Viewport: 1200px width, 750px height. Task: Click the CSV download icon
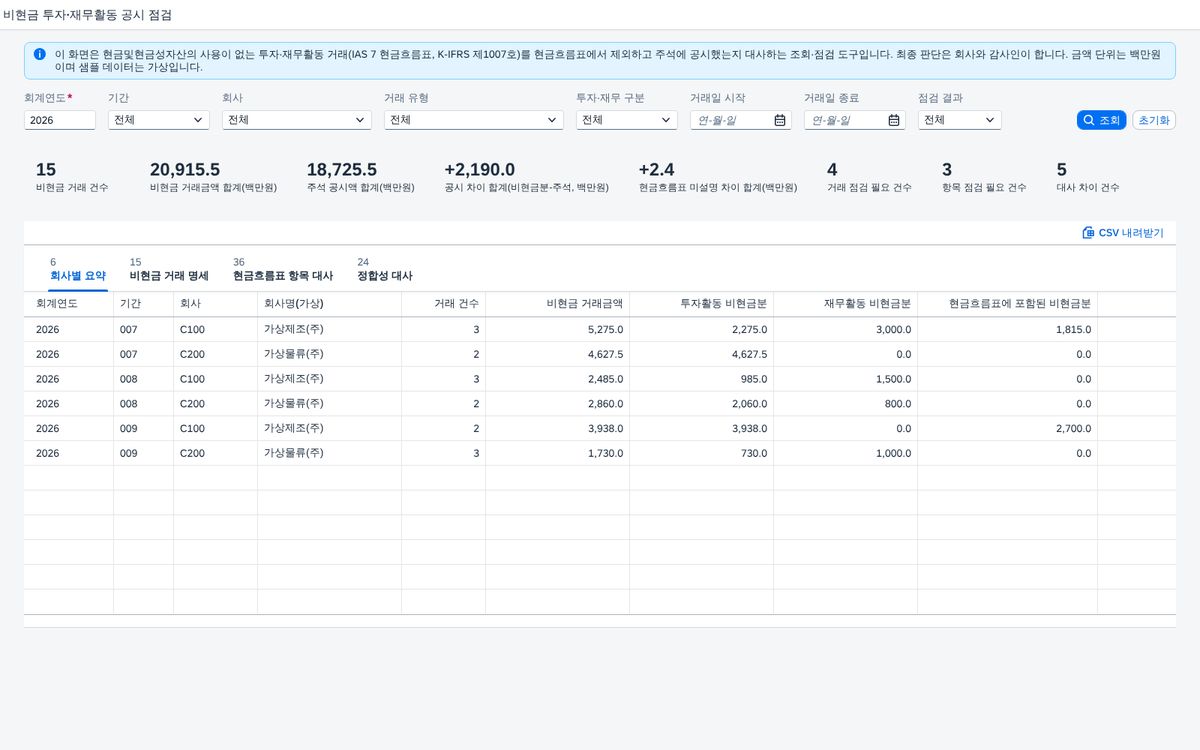point(1088,233)
